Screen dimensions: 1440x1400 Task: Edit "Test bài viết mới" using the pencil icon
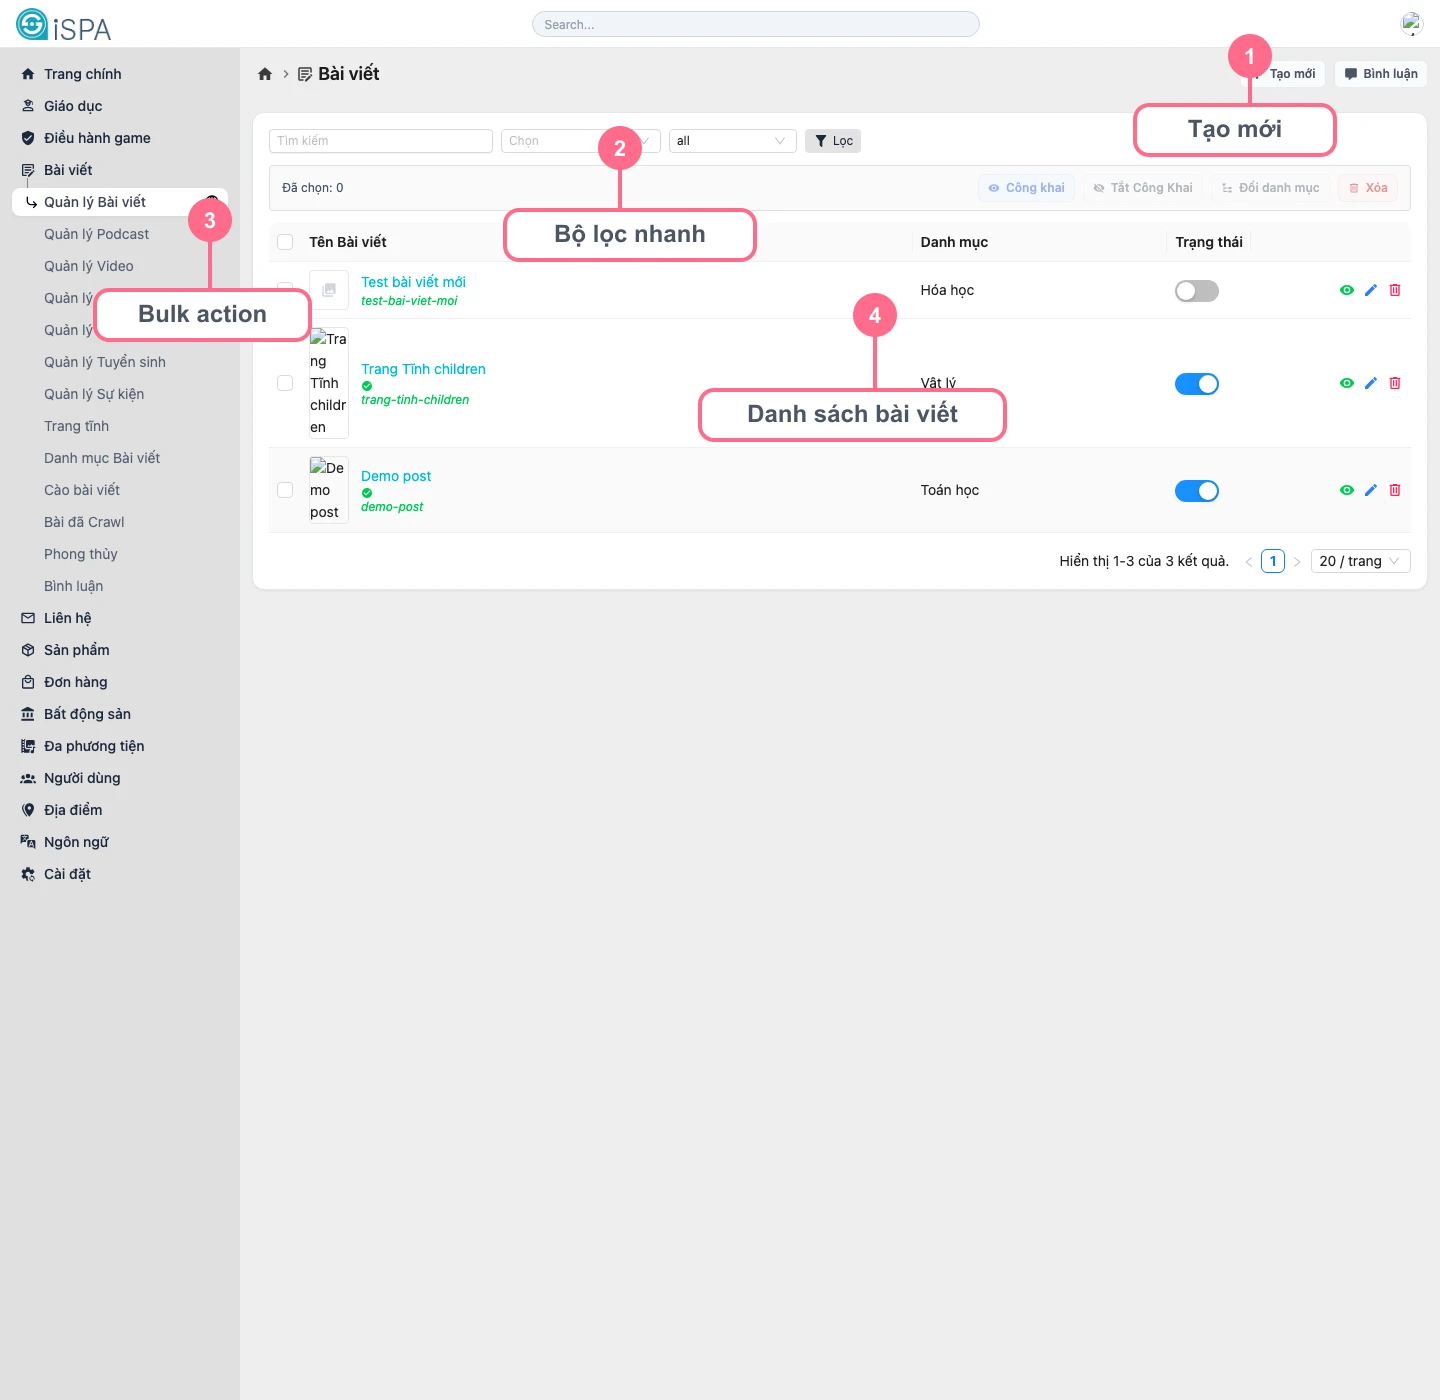(1370, 290)
